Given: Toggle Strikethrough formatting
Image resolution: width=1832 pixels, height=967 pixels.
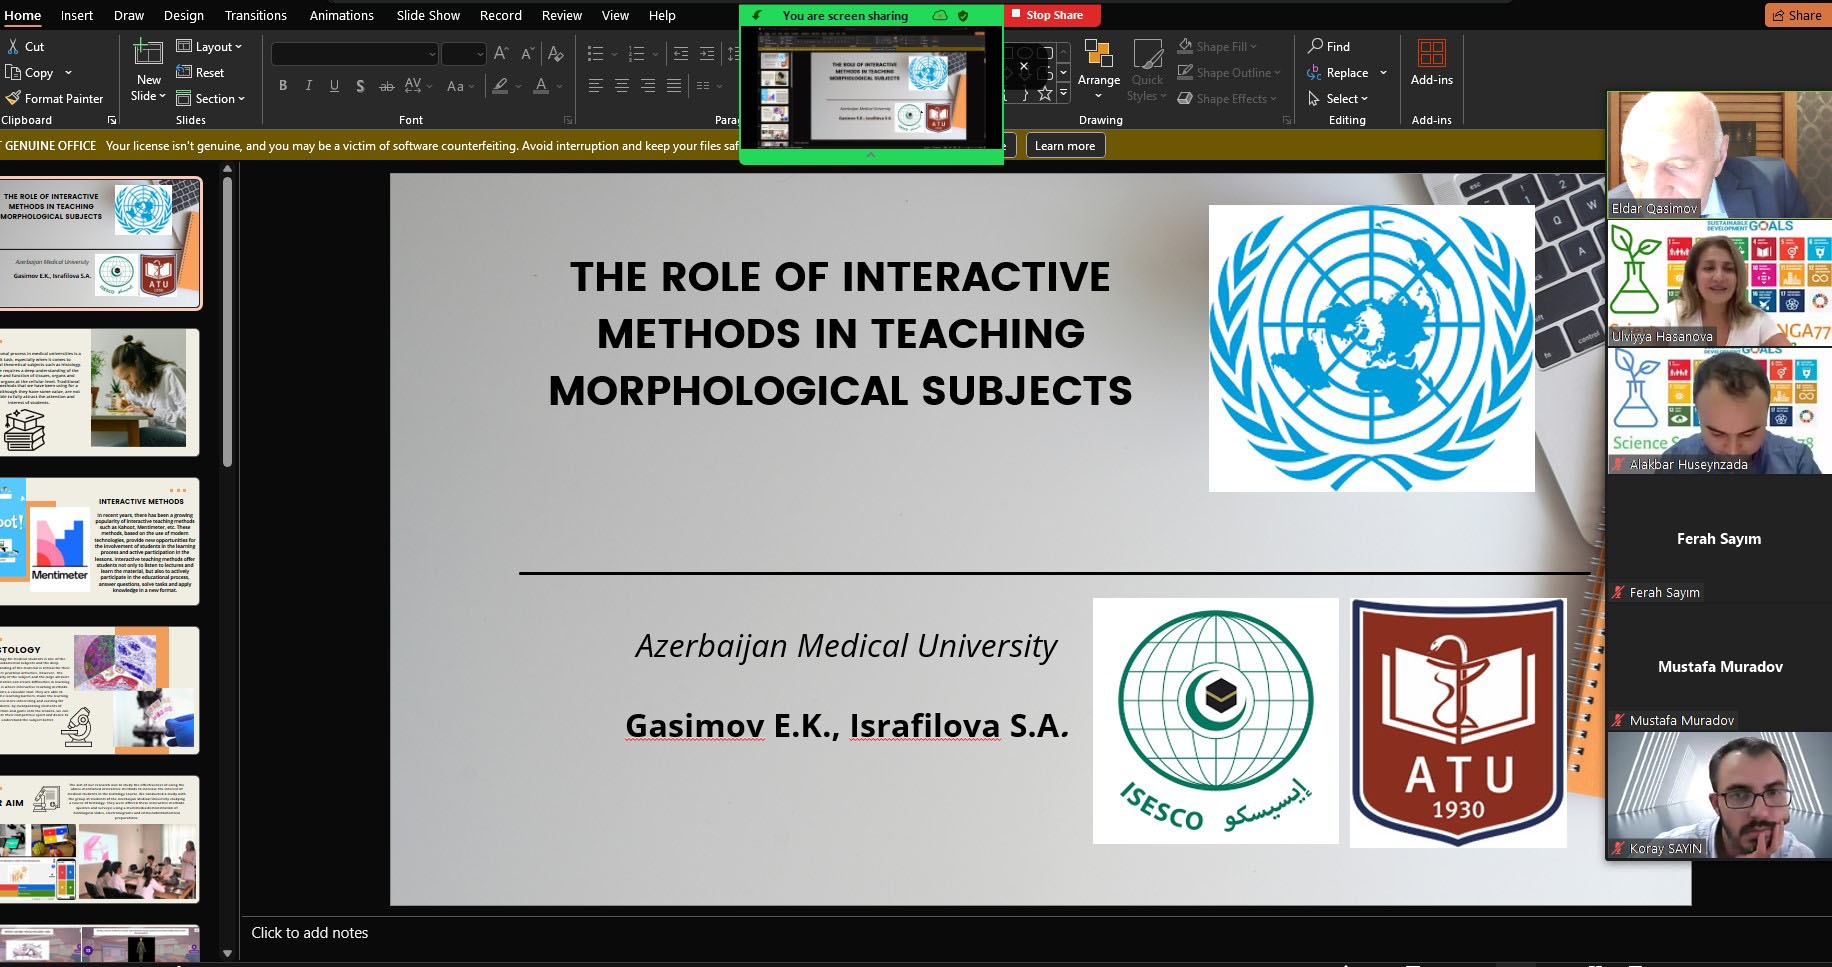Looking at the screenshot, I should pyautogui.click(x=386, y=86).
